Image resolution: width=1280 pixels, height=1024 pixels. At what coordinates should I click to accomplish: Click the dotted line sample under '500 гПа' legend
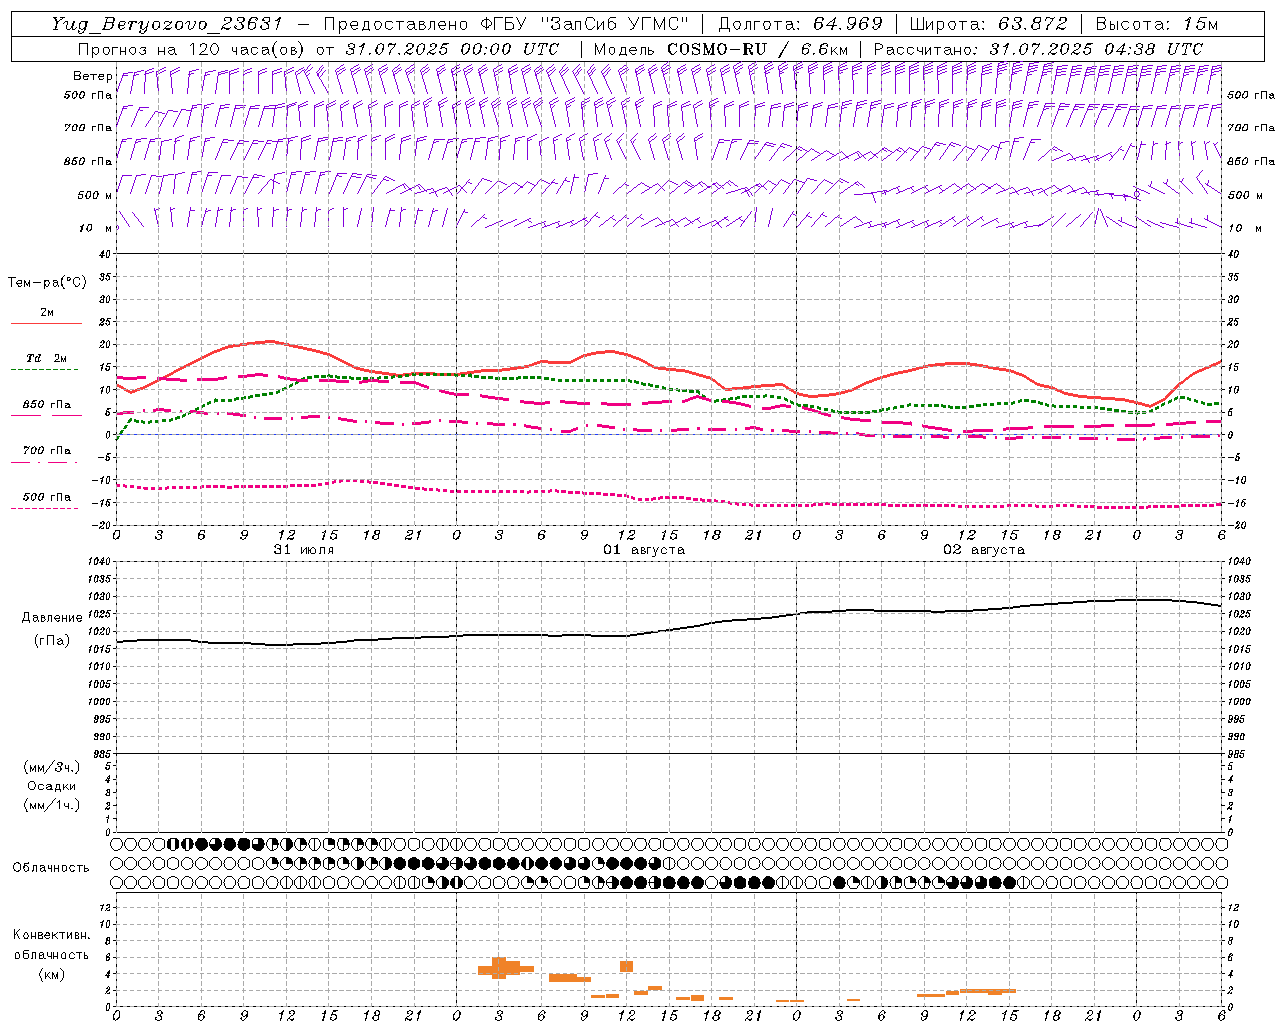(44, 508)
